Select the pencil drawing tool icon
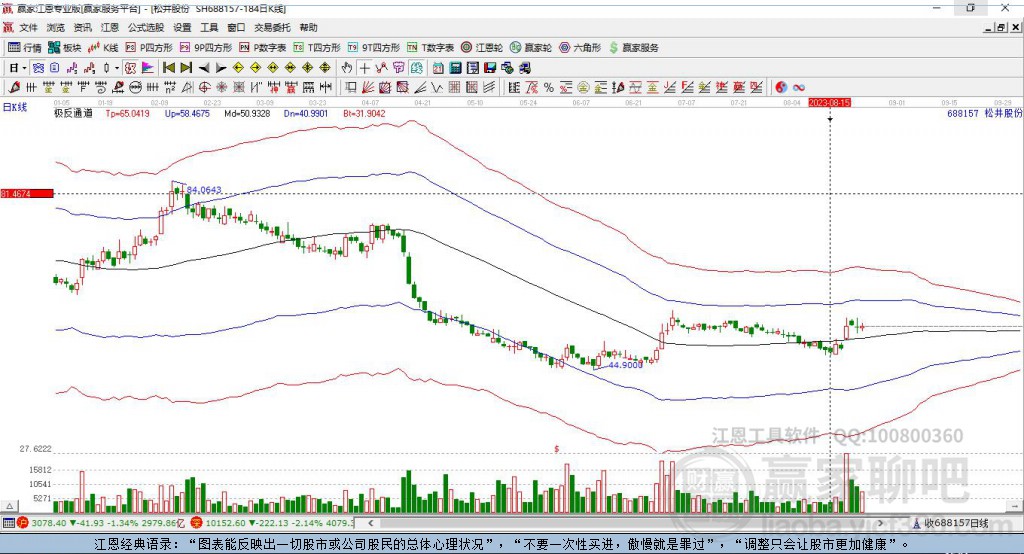 pos(14,87)
